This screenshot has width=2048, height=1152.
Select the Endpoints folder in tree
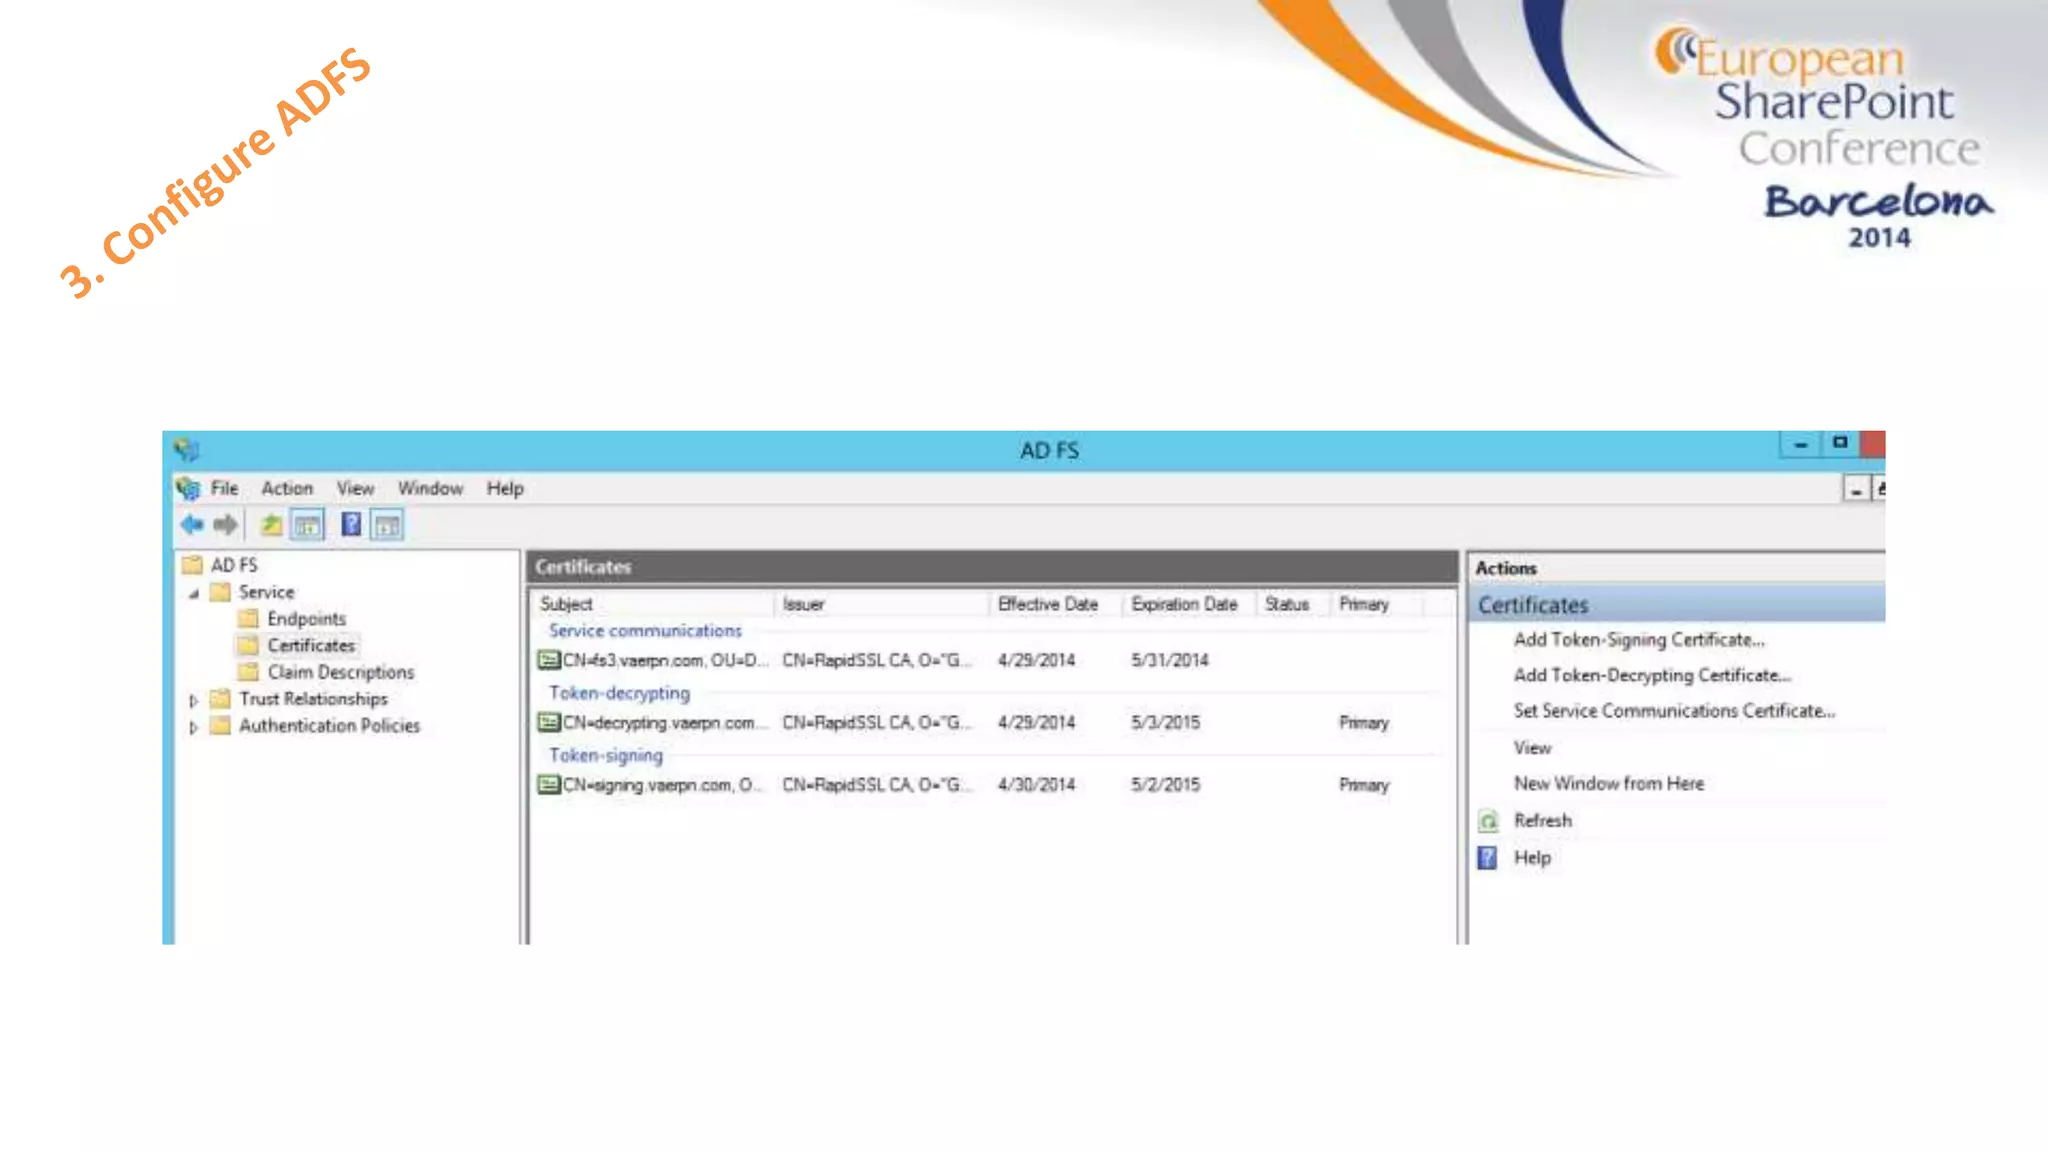click(306, 619)
